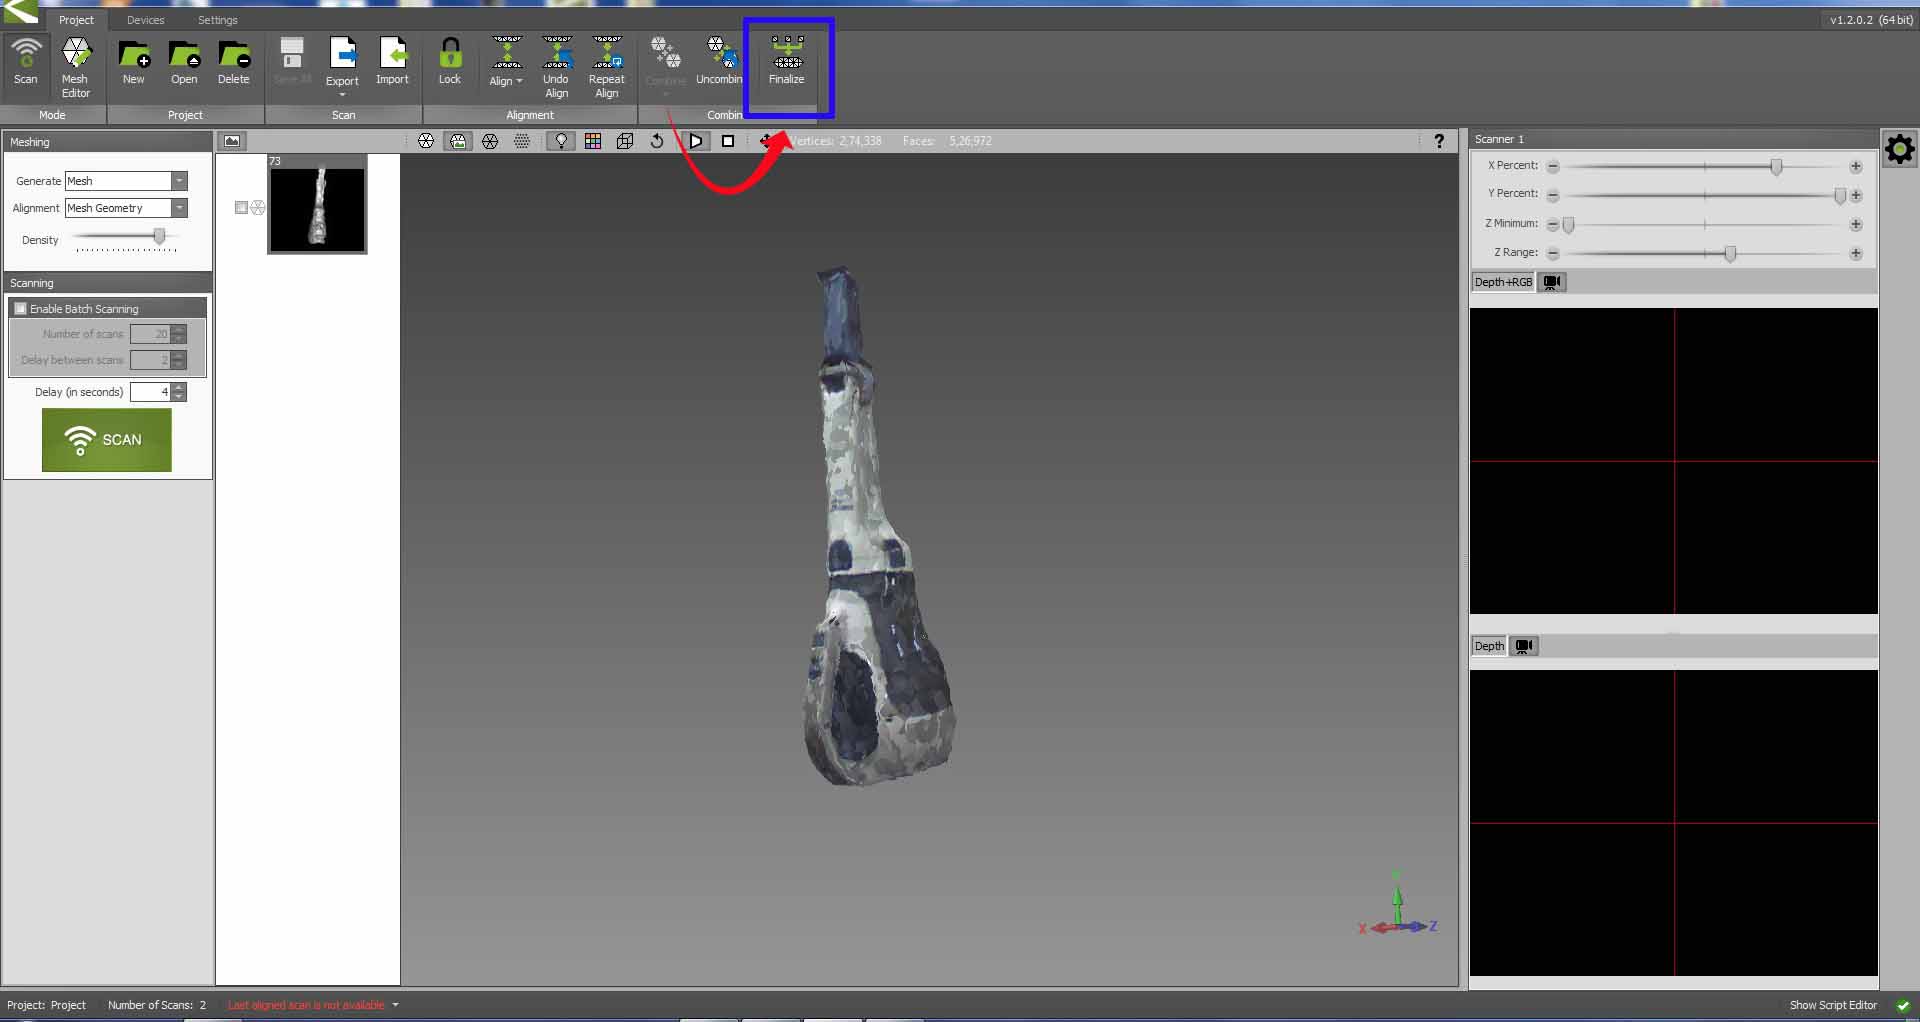Import a scan file
Screen dimensions: 1920x1022
[x=392, y=62]
